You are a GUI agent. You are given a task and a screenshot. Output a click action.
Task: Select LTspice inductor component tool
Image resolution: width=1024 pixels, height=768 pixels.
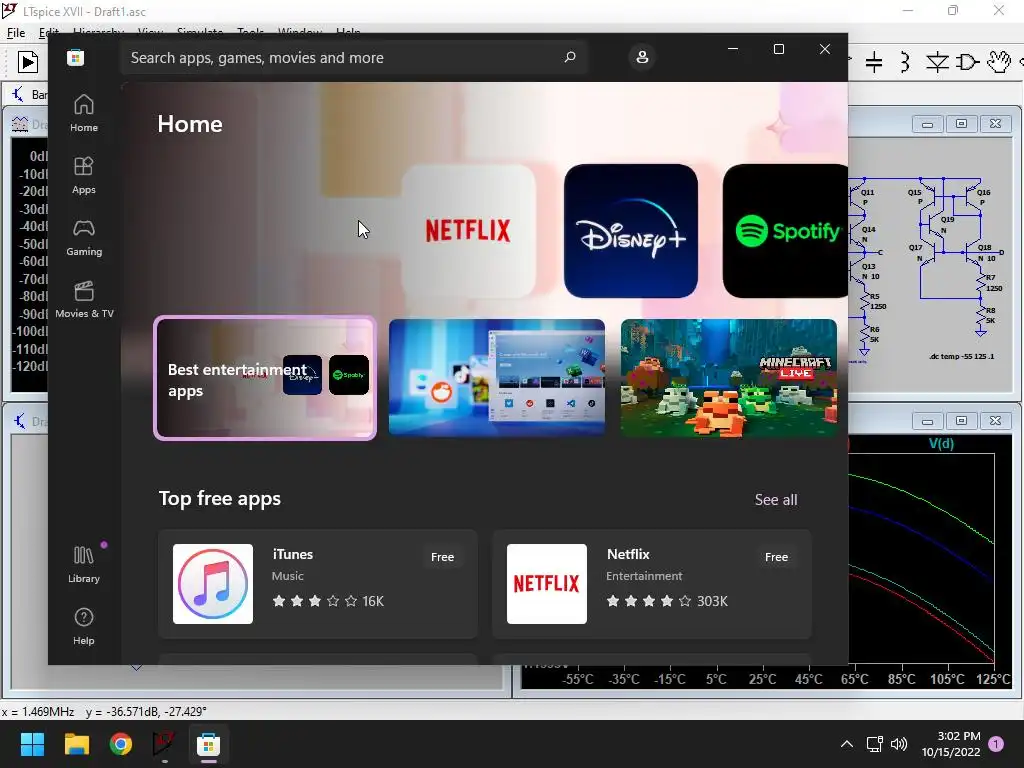905,63
